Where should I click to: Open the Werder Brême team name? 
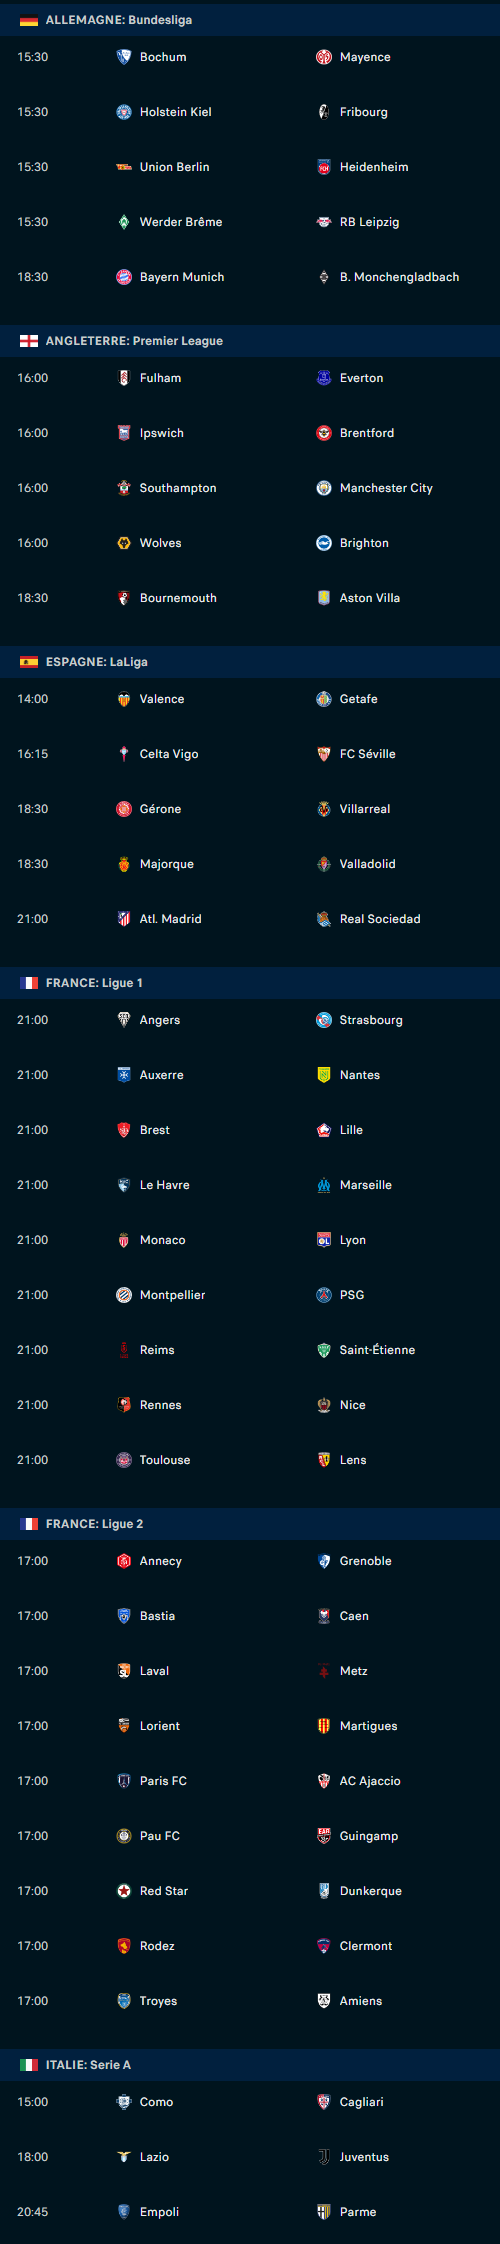(x=181, y=222)
